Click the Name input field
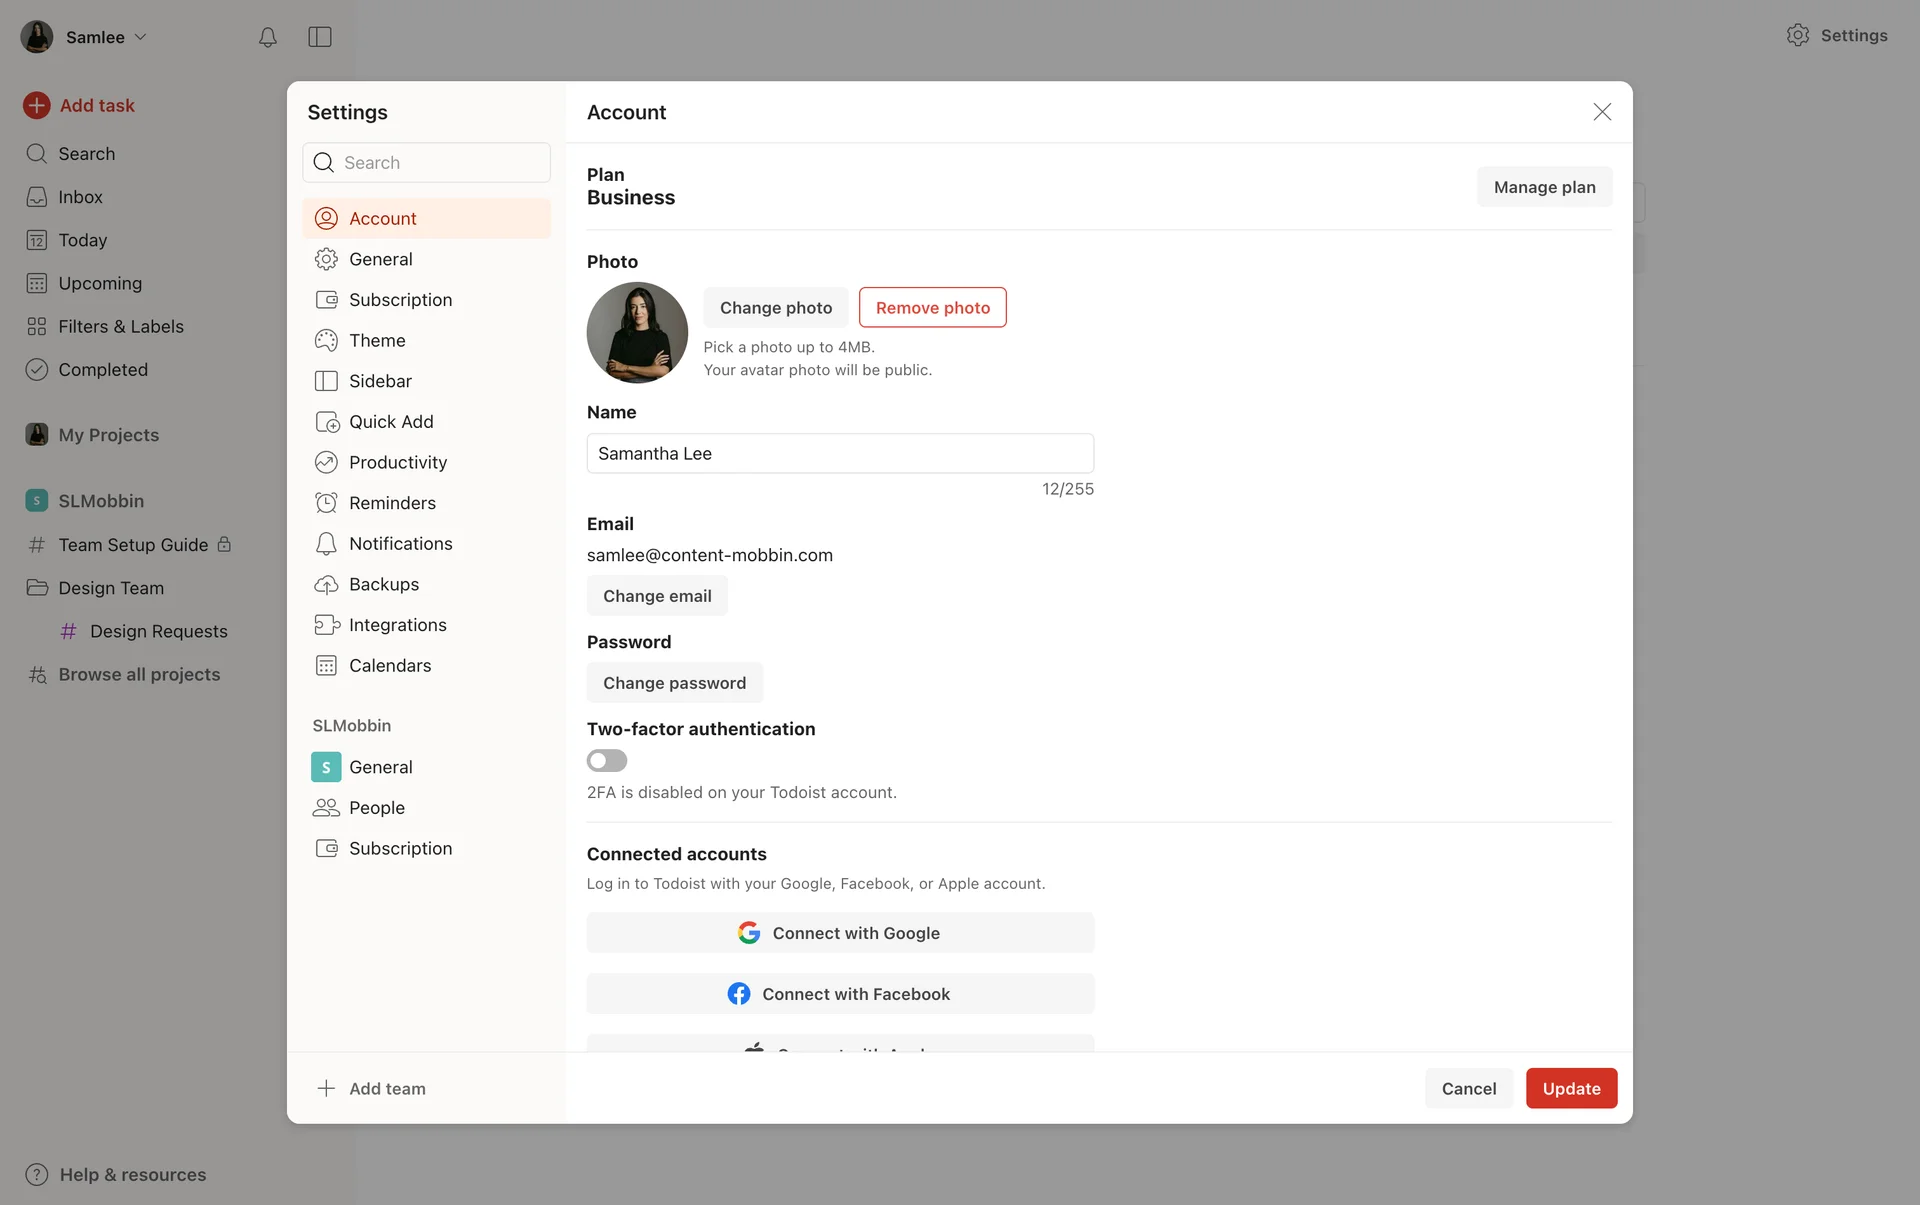 [x=840, y=454]
